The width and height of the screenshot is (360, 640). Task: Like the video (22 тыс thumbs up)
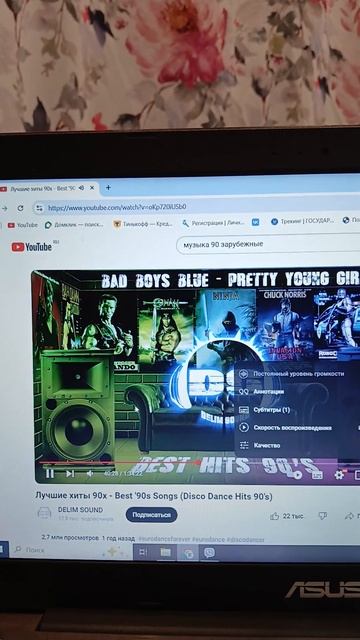click(x=287, y=516)
